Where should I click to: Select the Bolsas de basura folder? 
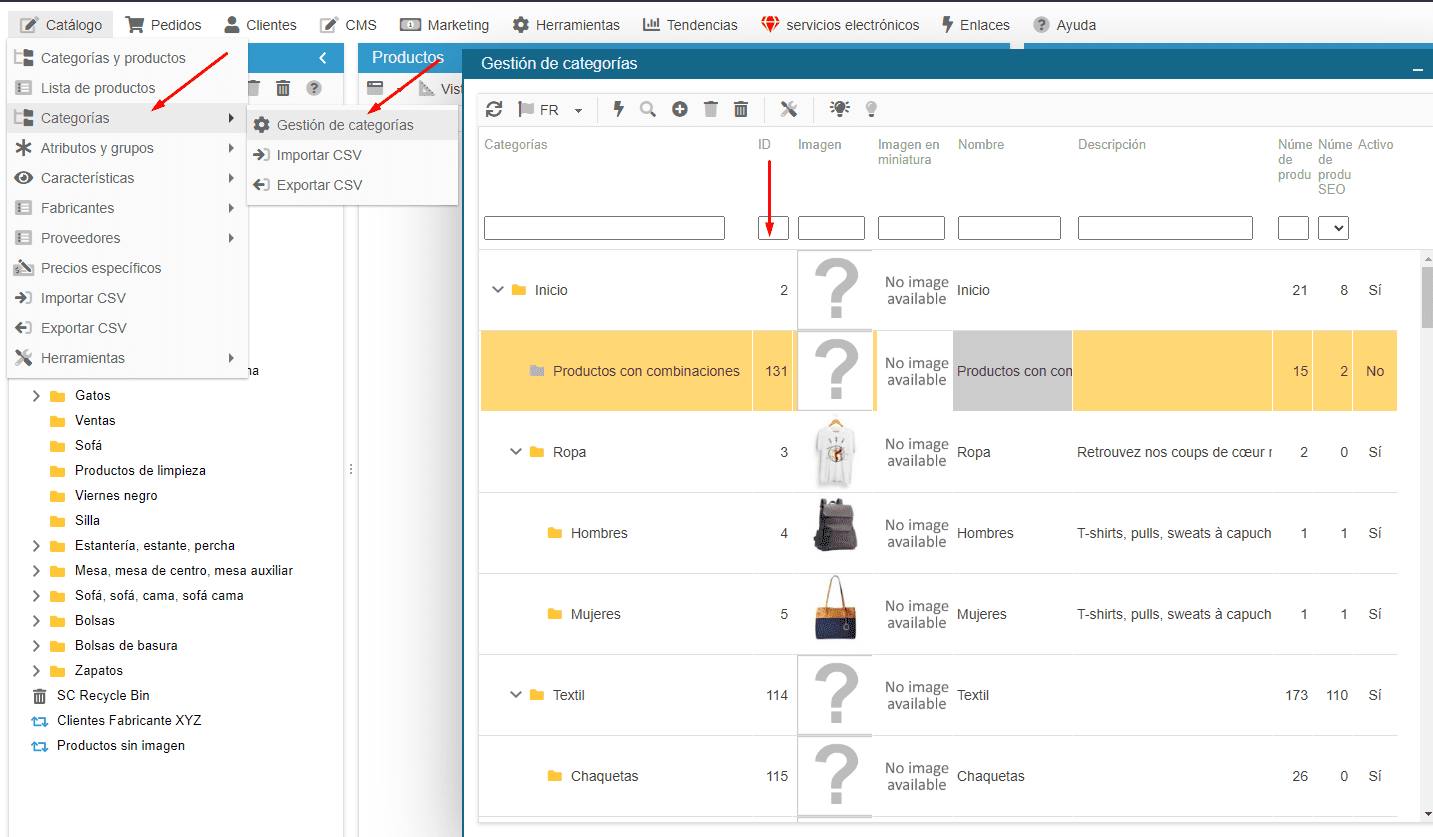[x=126, y=646]
